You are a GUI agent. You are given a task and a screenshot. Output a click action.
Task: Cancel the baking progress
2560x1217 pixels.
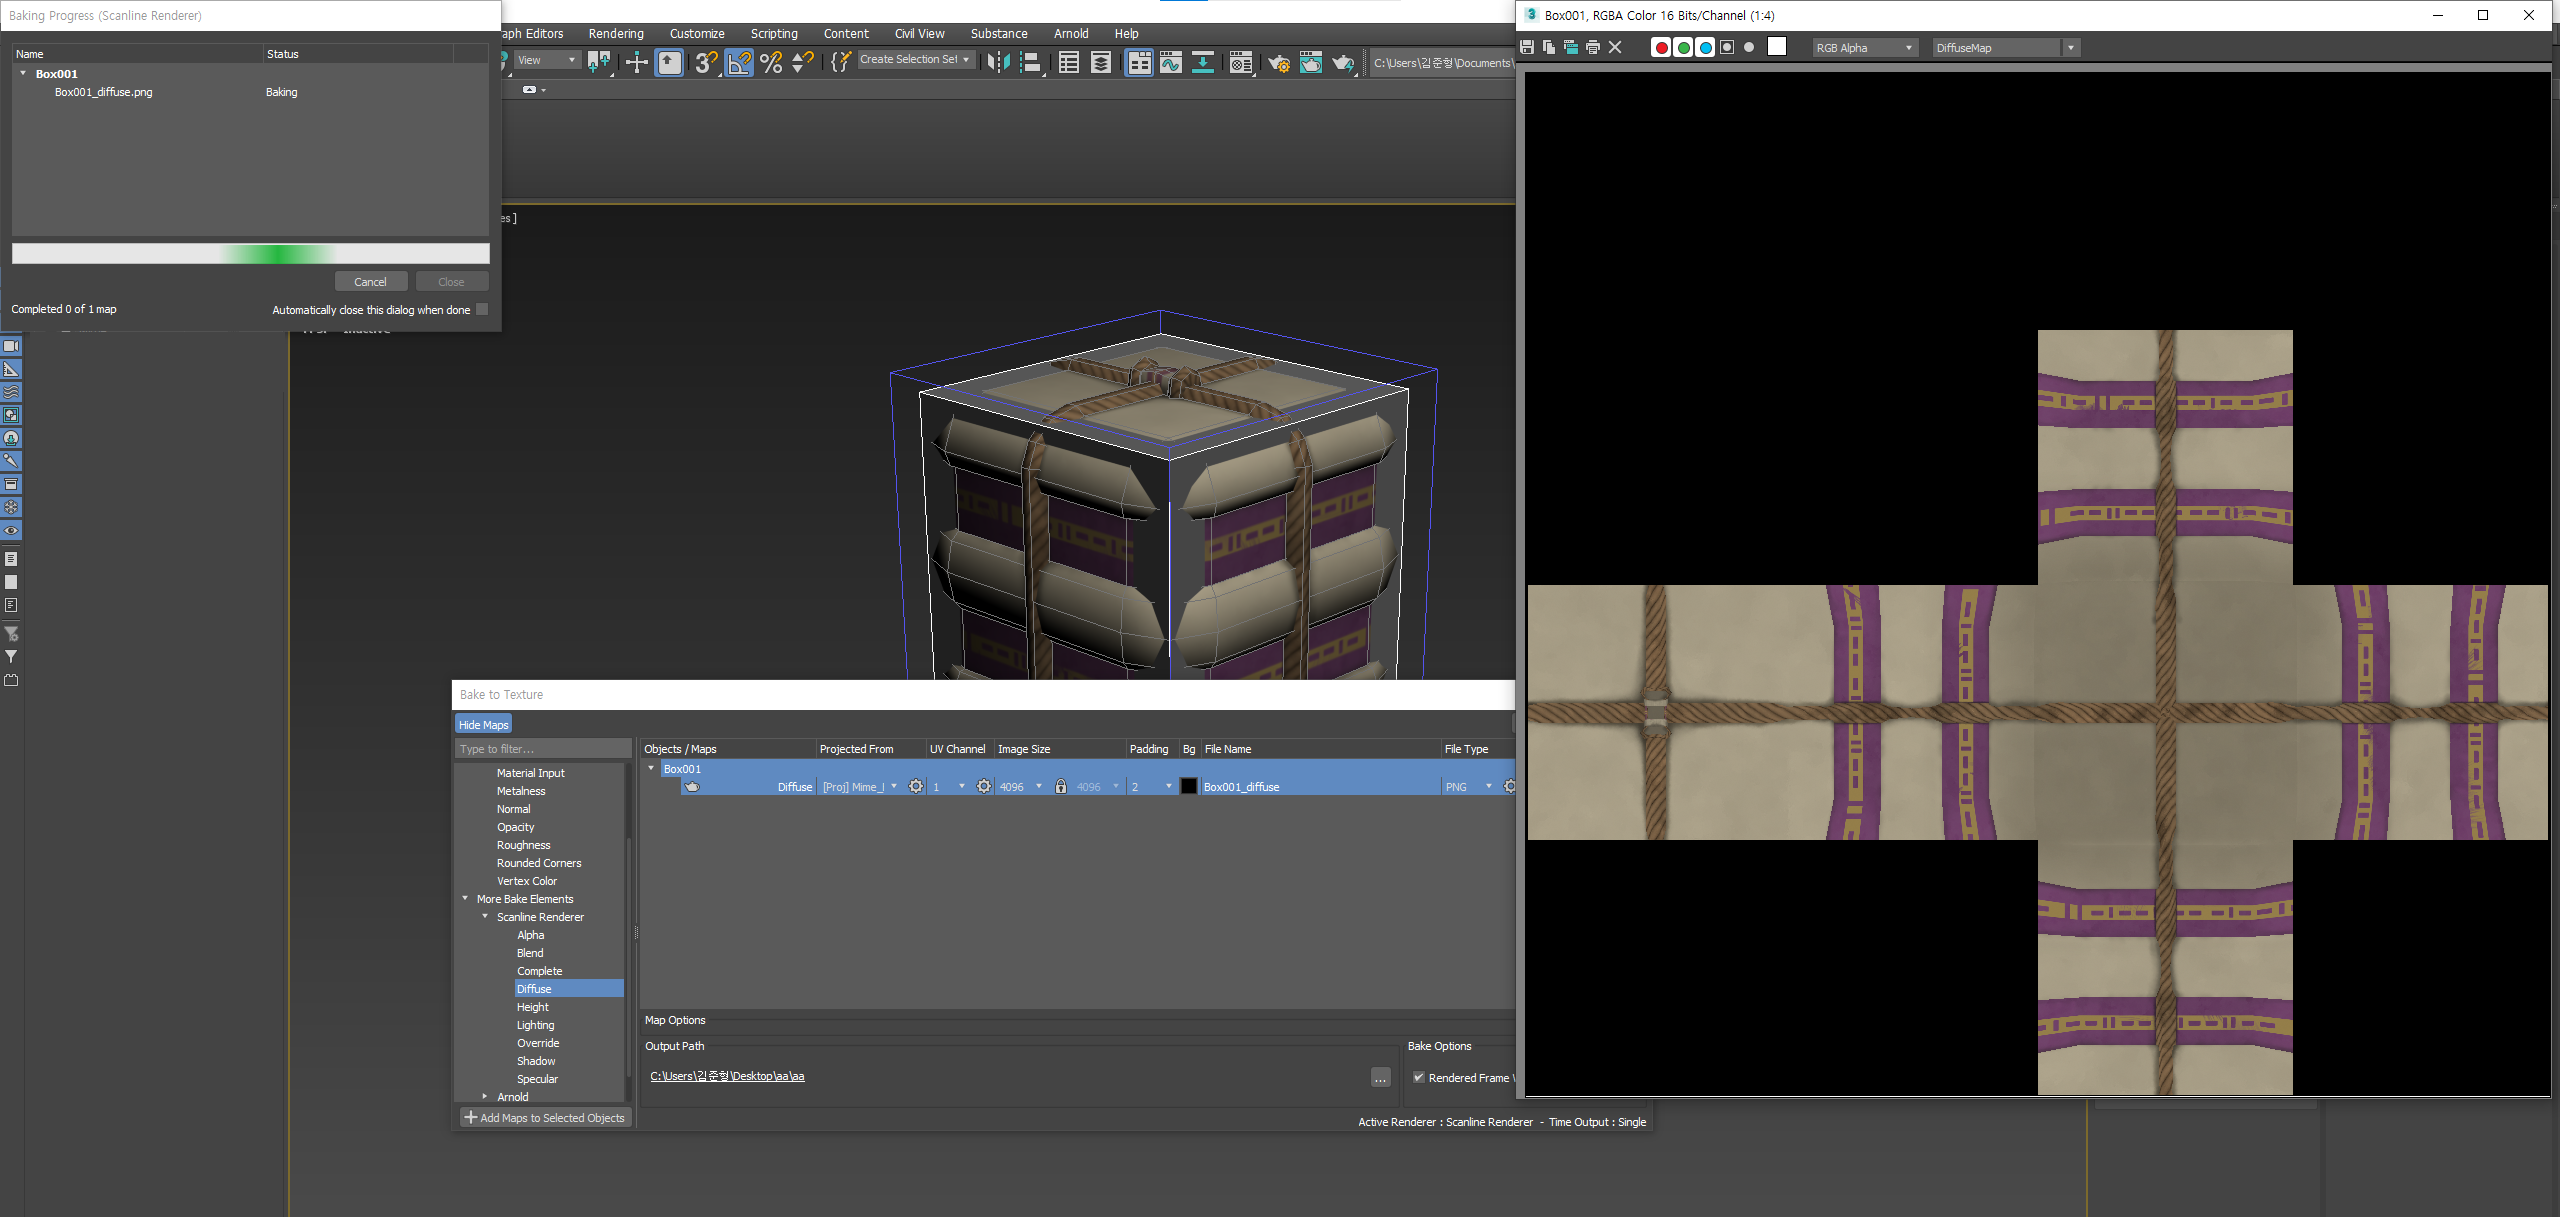tap(370, 282)
